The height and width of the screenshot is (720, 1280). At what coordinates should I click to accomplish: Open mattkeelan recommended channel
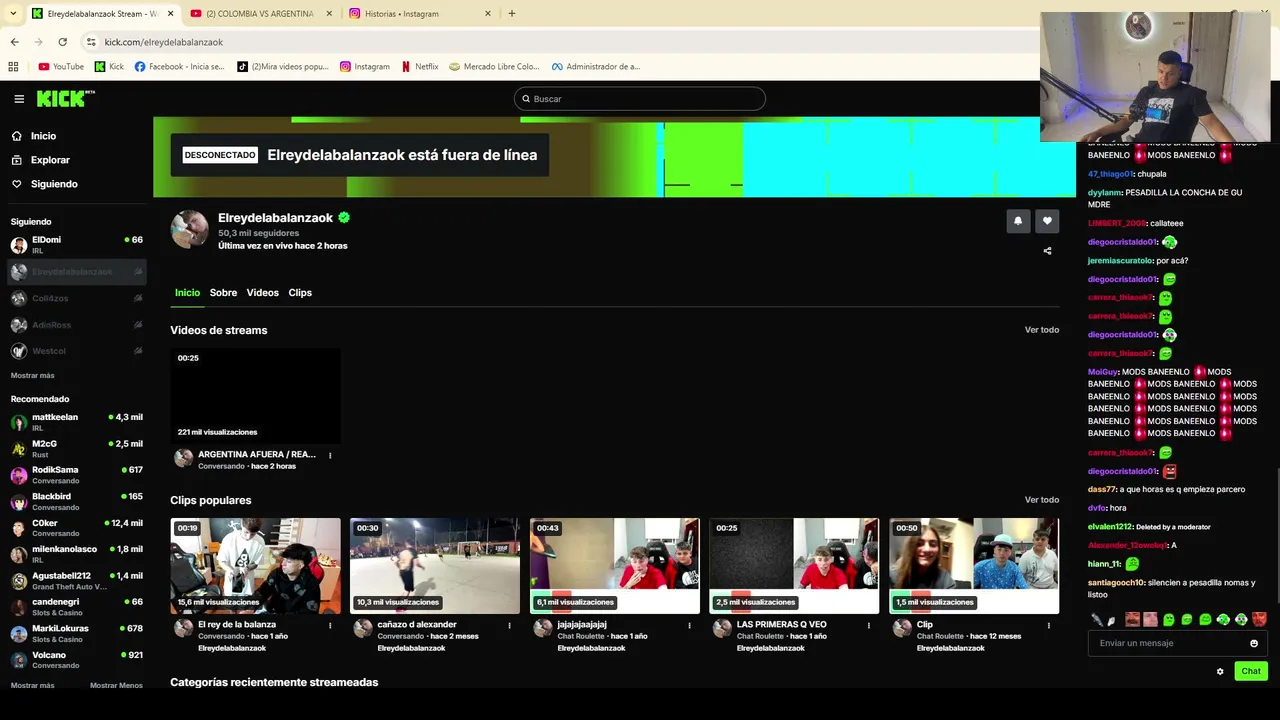point(76,422)
